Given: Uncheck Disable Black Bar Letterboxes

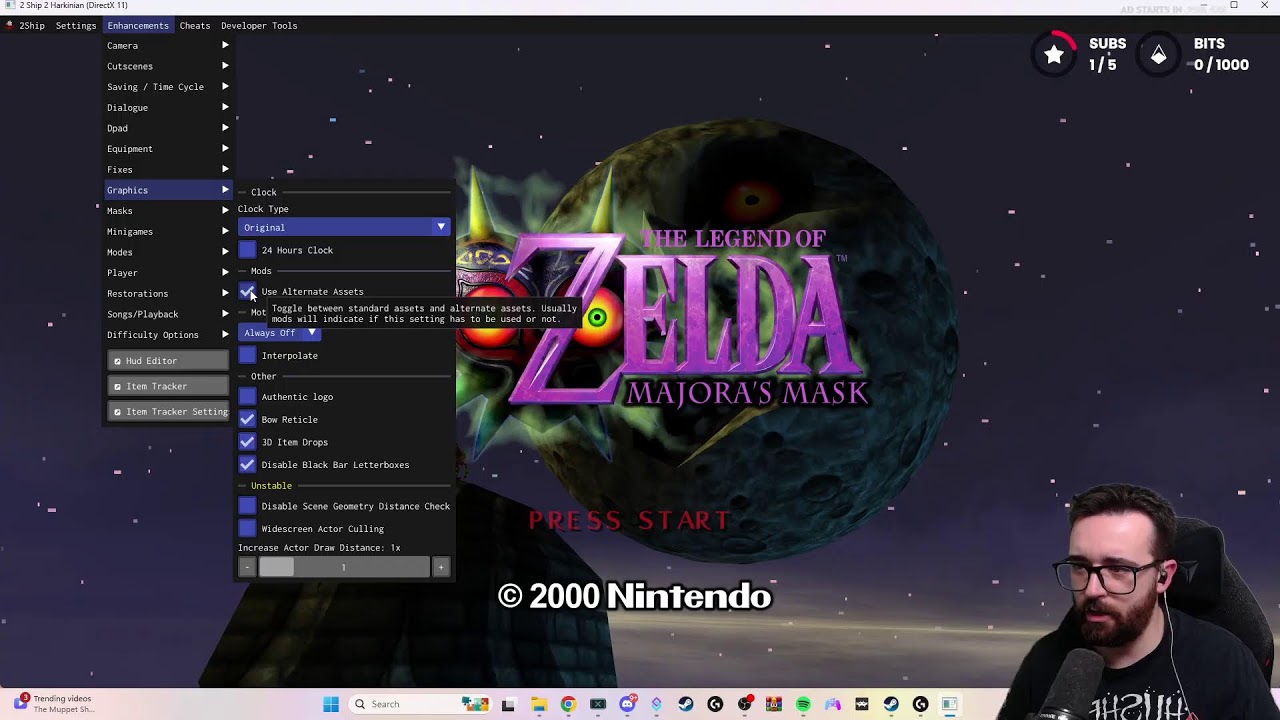Looking at the screenshot, I should (x=247, y=465).
